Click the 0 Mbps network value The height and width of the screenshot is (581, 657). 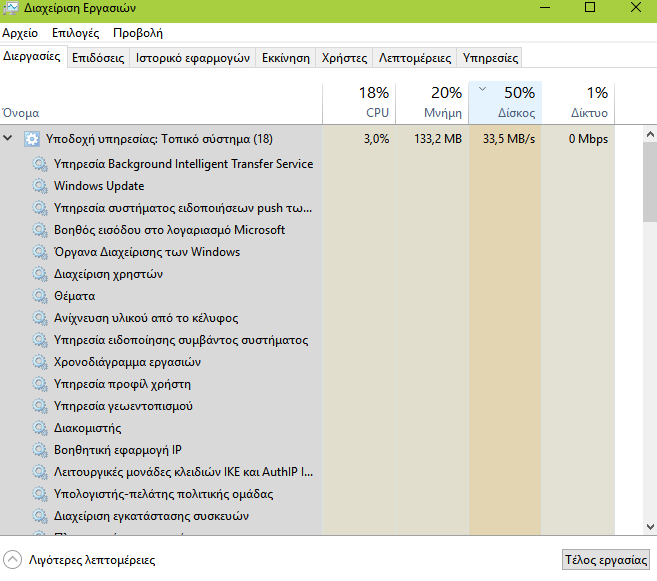tap(588, 139)
